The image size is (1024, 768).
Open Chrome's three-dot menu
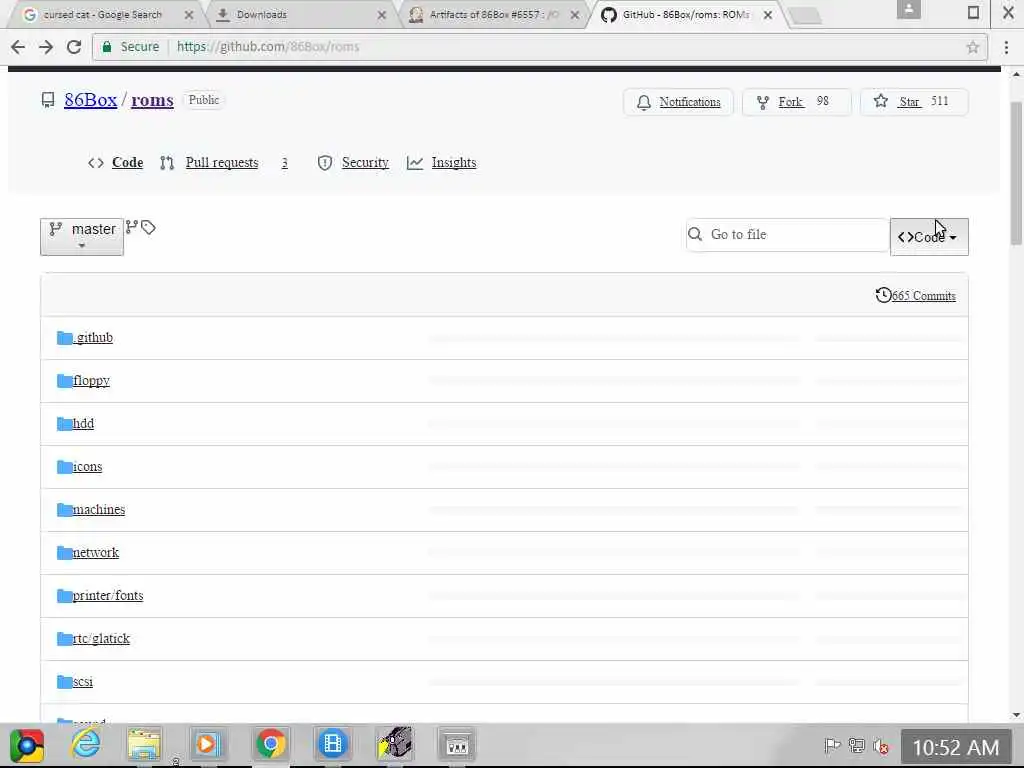[x=1006, y=47]
